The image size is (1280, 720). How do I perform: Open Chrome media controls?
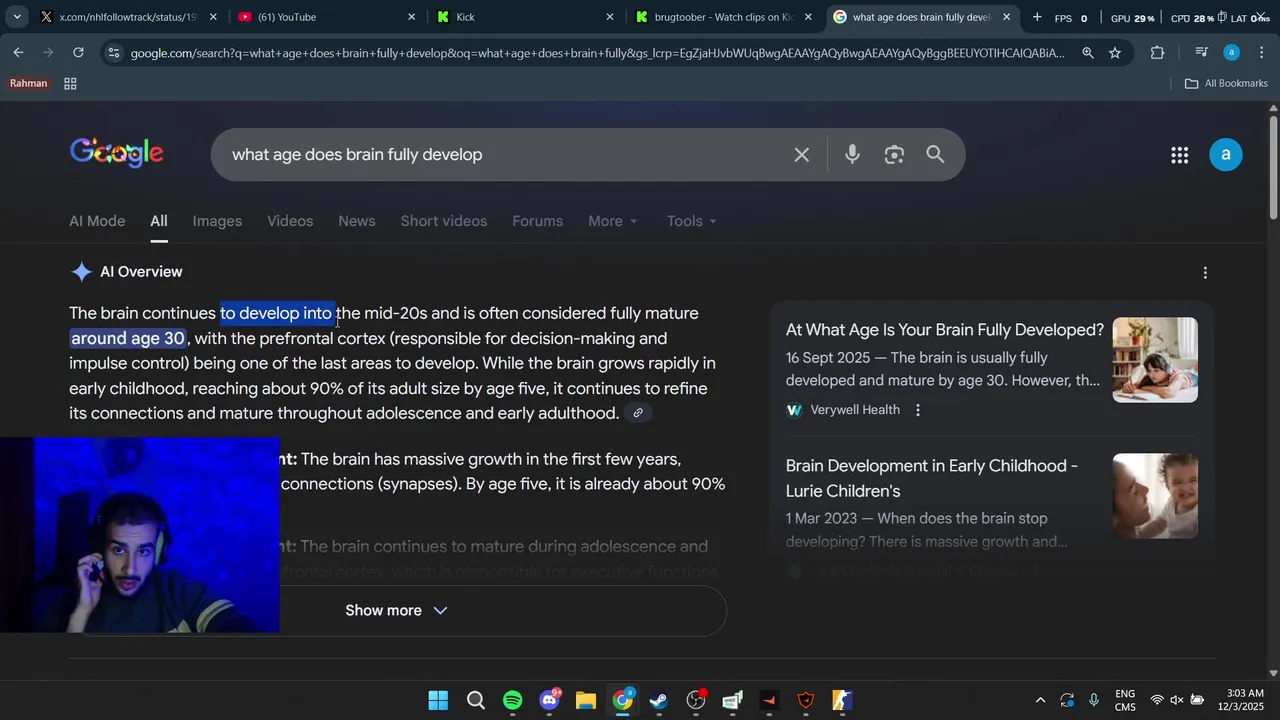click(x=1201, y=53)
